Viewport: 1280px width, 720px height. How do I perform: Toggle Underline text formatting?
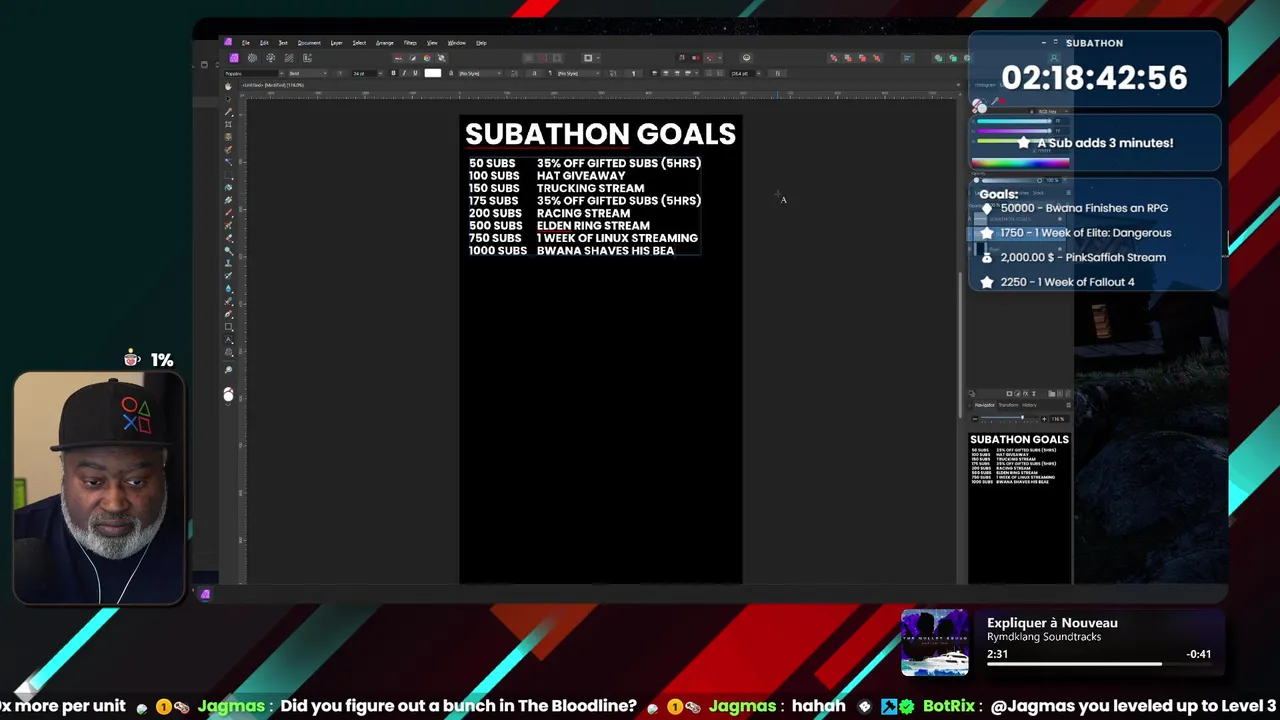[415, 73]
